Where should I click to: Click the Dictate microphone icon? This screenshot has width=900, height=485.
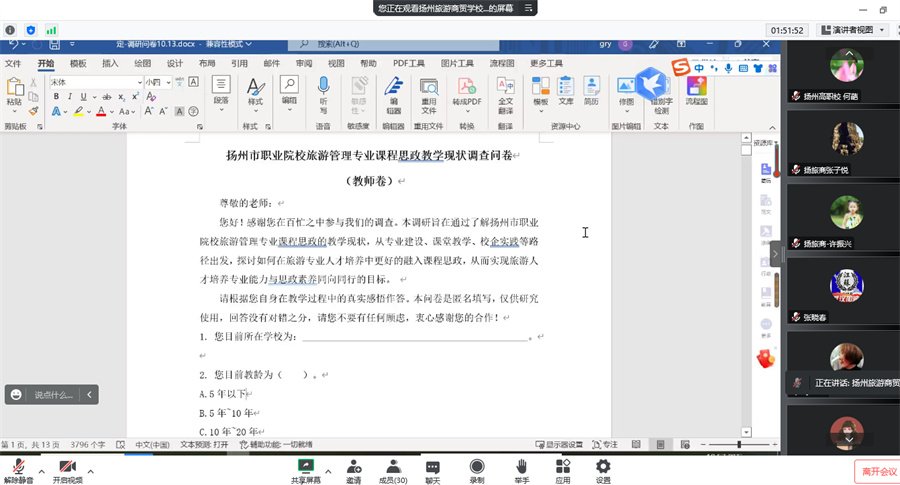323,87
